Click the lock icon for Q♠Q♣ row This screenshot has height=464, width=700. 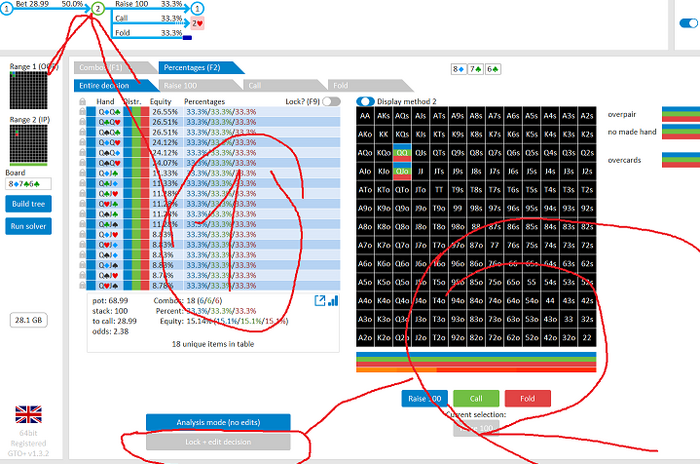click(x=82, y=132)
